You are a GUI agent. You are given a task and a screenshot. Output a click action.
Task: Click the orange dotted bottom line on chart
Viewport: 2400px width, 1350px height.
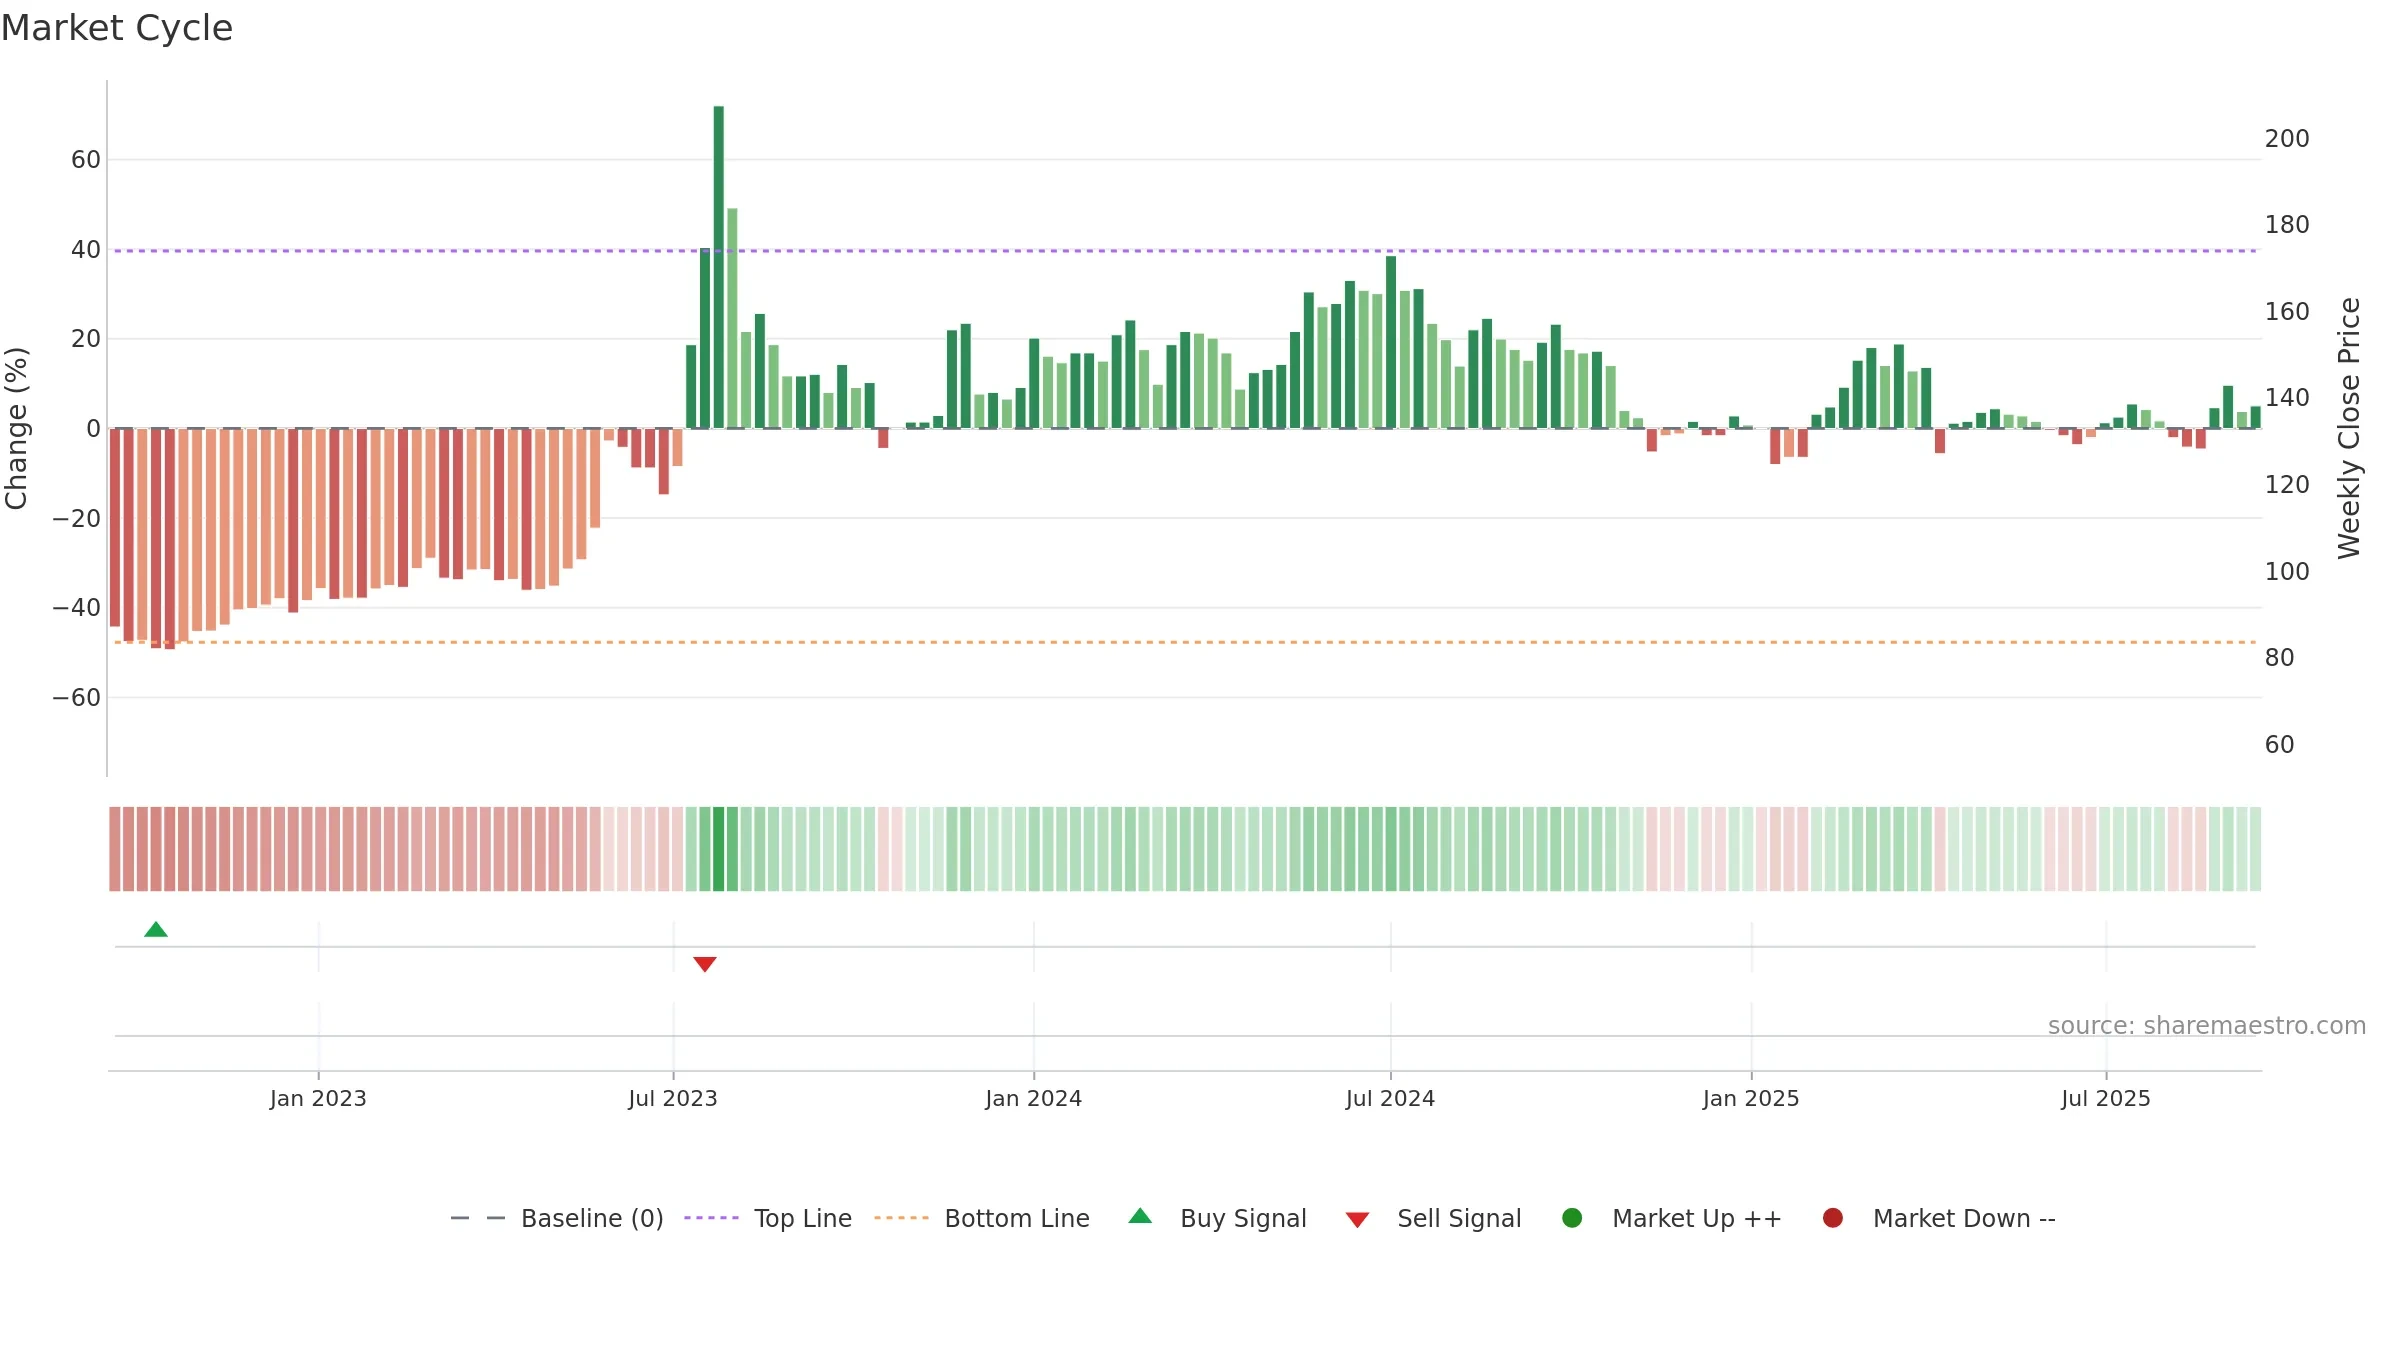click(x=1185, y=642)
